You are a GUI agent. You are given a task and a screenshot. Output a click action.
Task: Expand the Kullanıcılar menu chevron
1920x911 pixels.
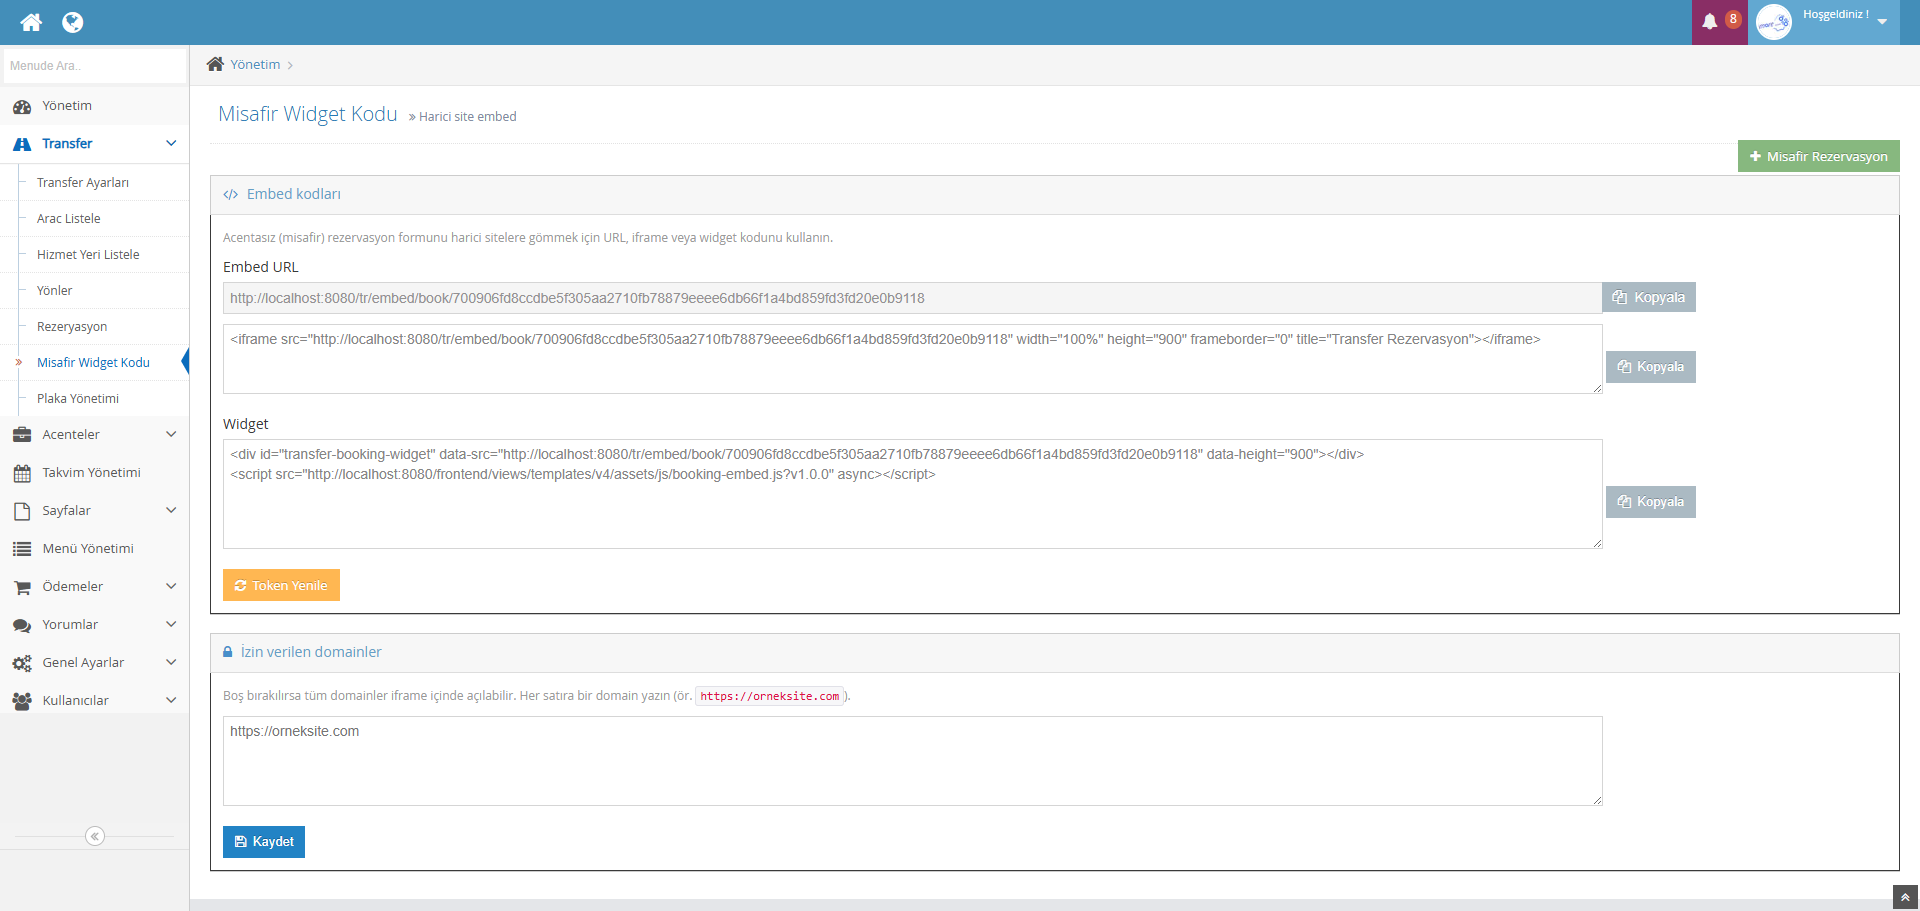(171, 701)
